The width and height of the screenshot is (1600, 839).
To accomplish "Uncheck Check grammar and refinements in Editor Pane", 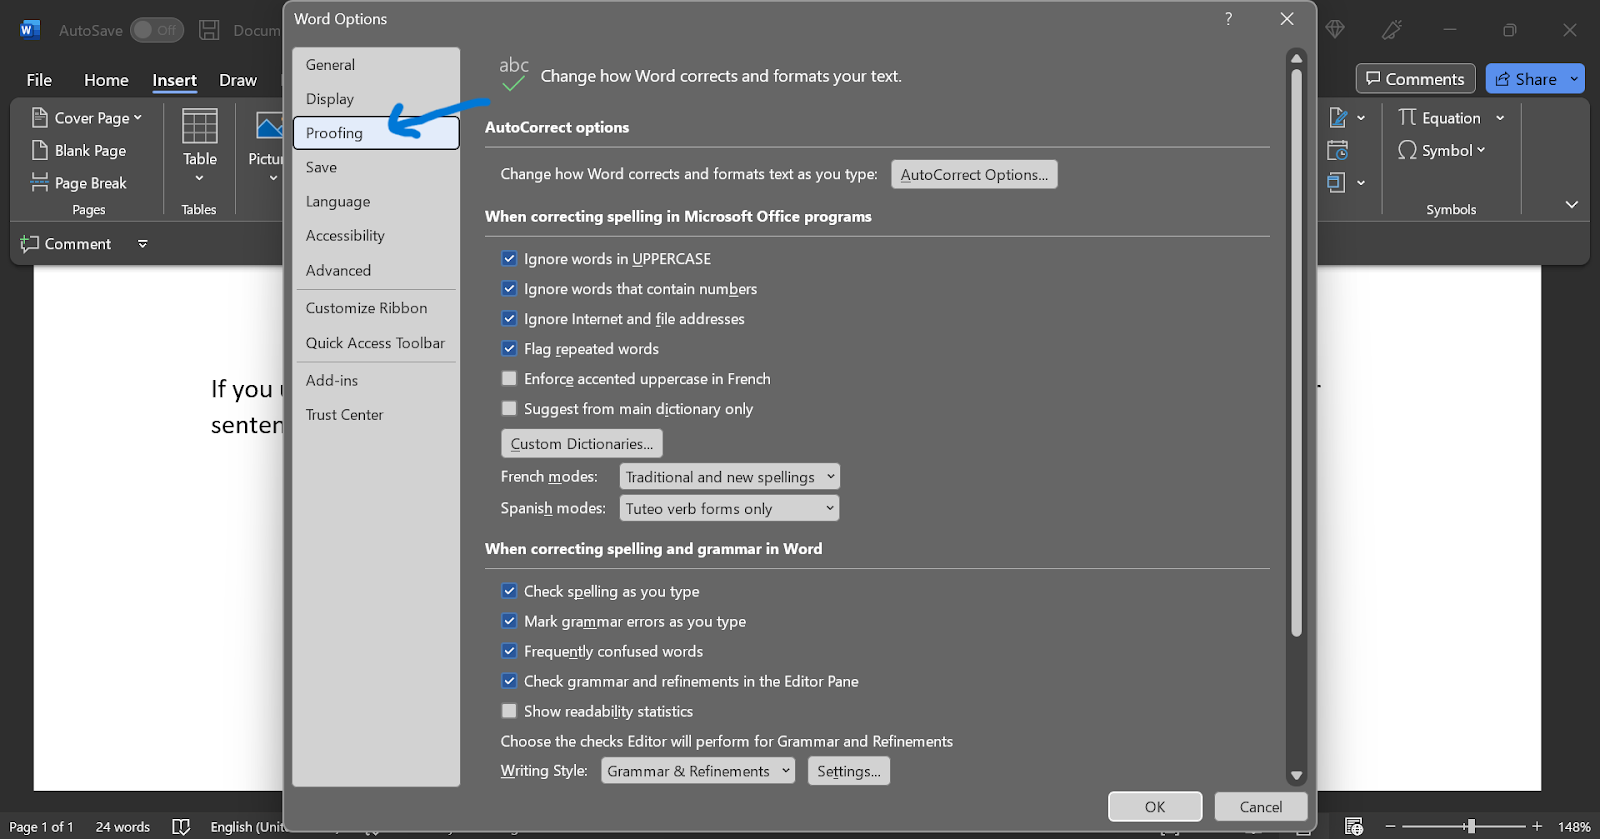I will tap(509, 681).
